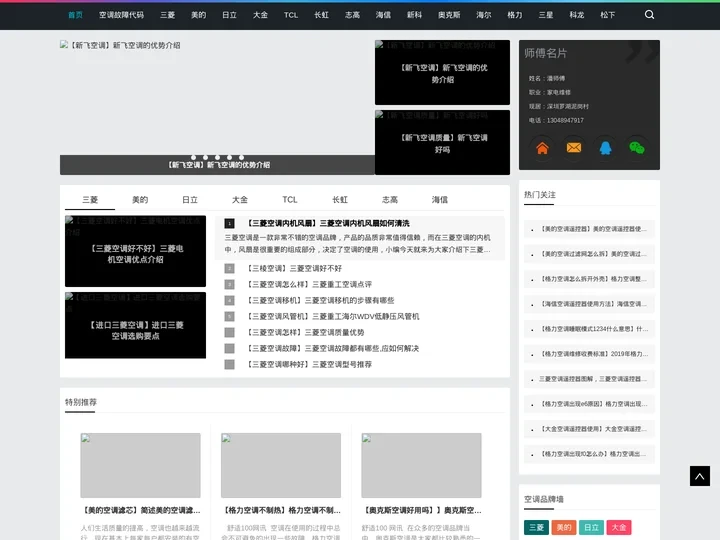This screenshot has width=720, height=540.
Task: Click the green WeChat icon
Action: click(x=637, y=148)
